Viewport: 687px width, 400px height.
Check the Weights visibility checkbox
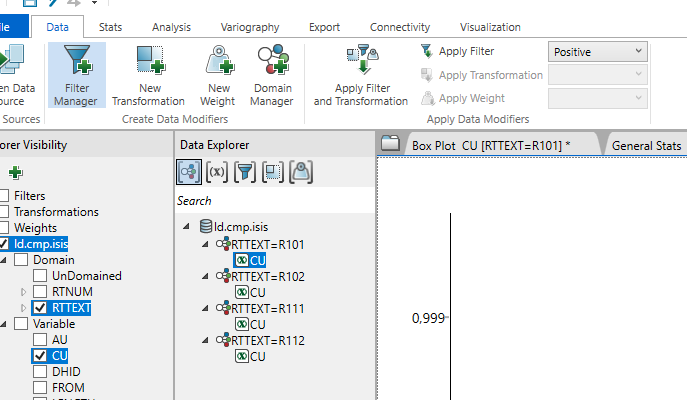[x=4, y=228]
